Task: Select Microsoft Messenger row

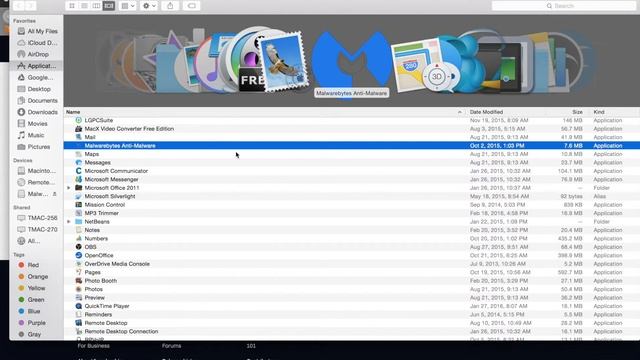Action: [x=351, y=179]
